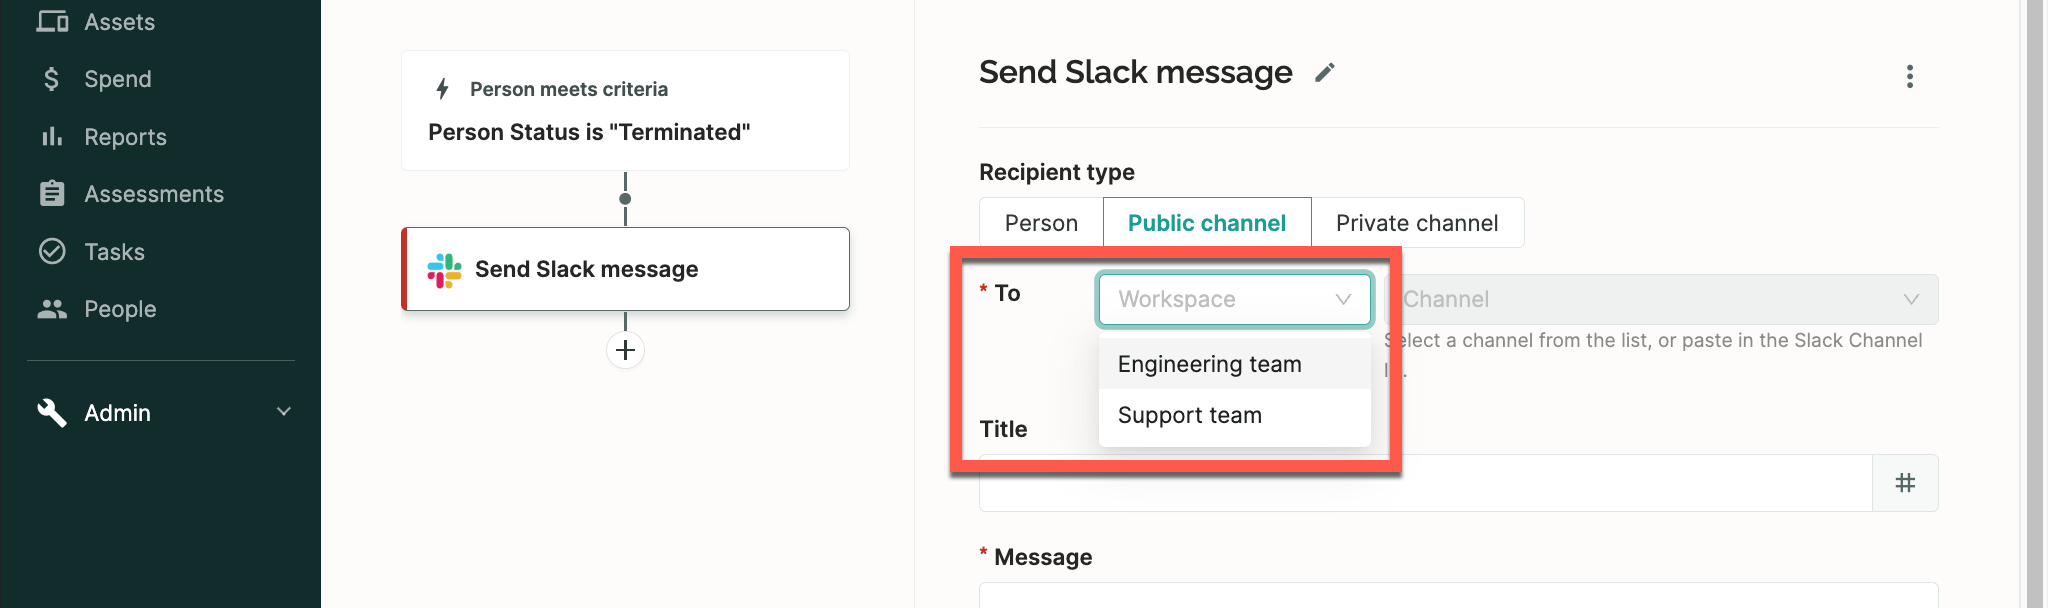Click the Assessments clipboard icon
The width and height of the screenshot is (2048, 608).
tap(52, 193)
